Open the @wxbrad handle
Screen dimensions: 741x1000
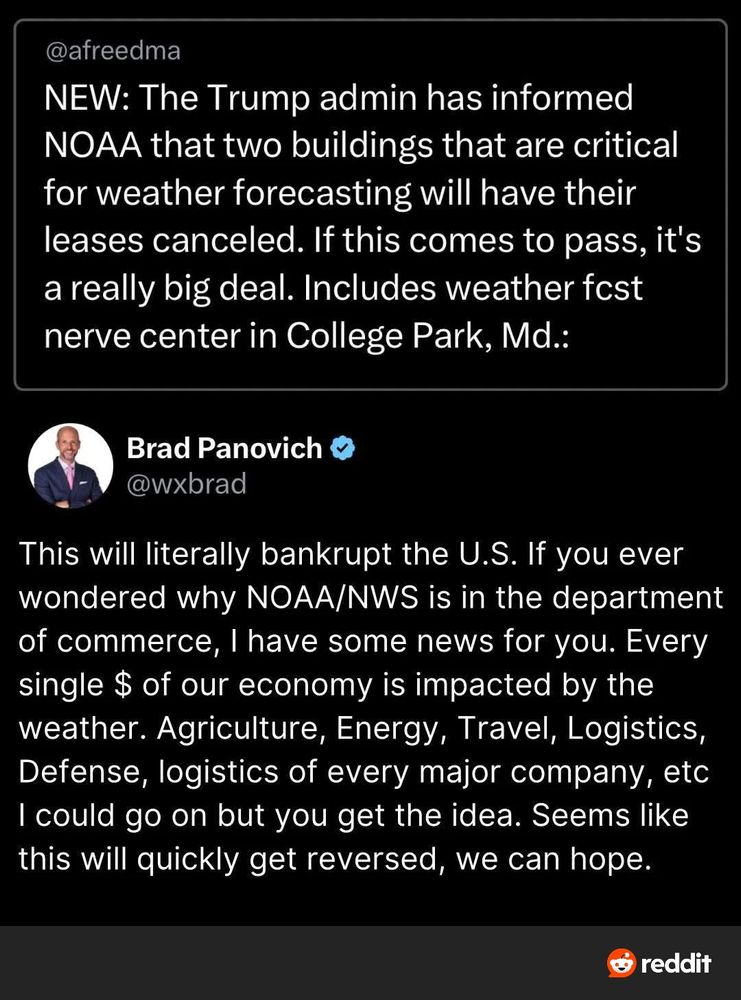coord(186,484)
